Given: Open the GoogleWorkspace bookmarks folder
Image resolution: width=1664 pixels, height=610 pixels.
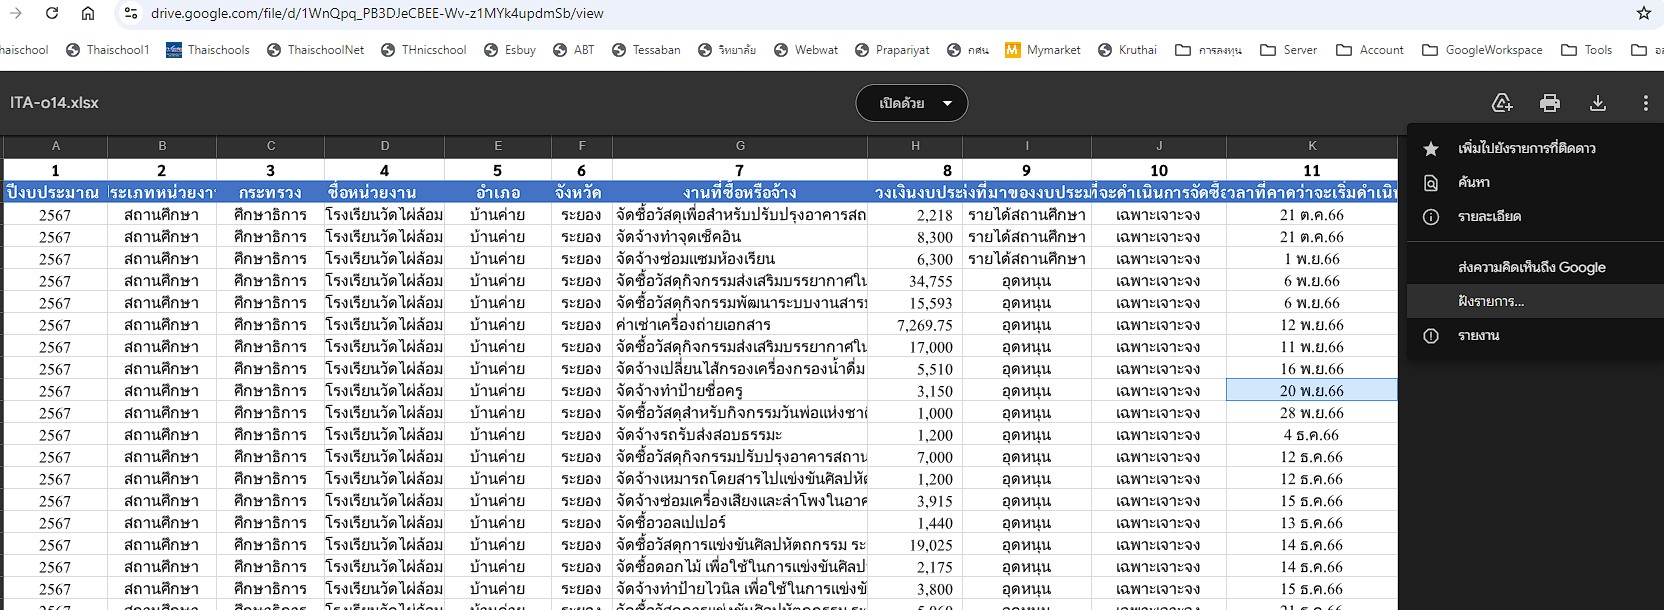Looking at the screenshot, I should 1482,50.
